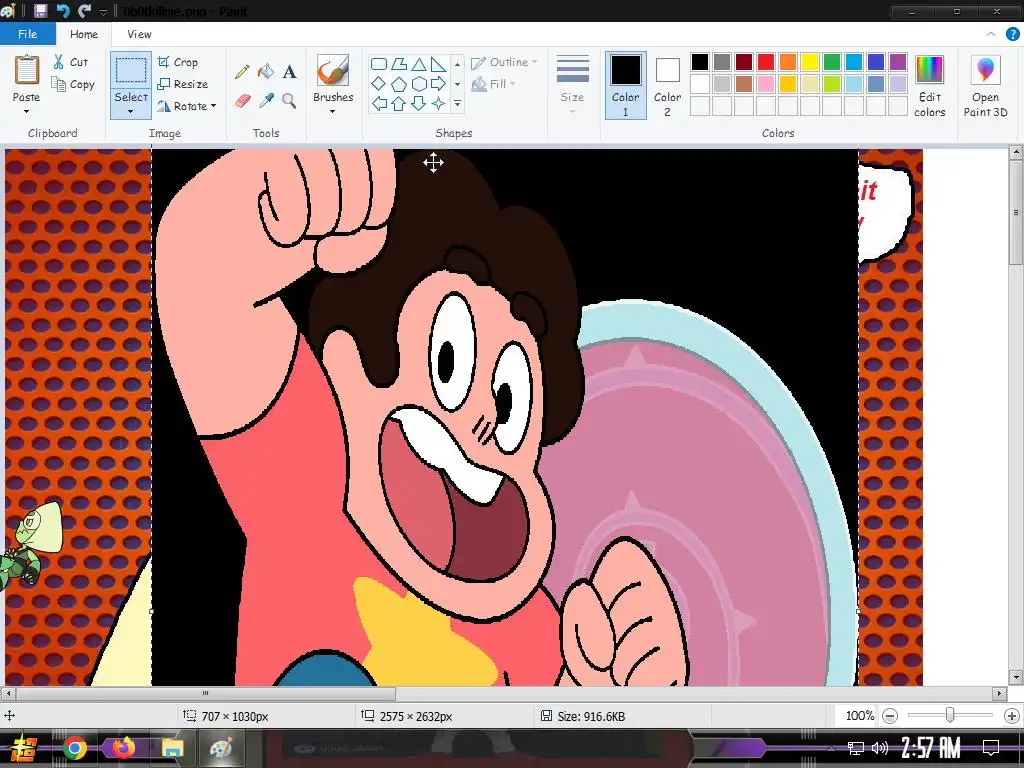Open Paint 3D
This screenshot has width=1024, height=768.
[985, 86]
